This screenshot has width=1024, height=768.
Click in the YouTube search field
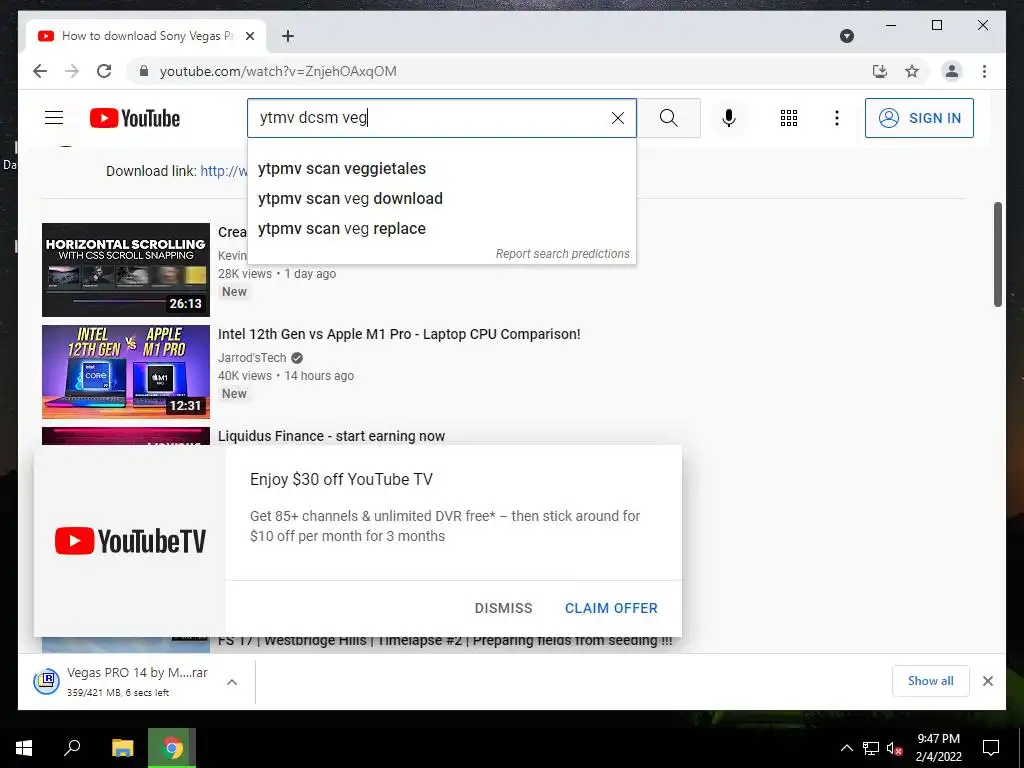[431, 118]
